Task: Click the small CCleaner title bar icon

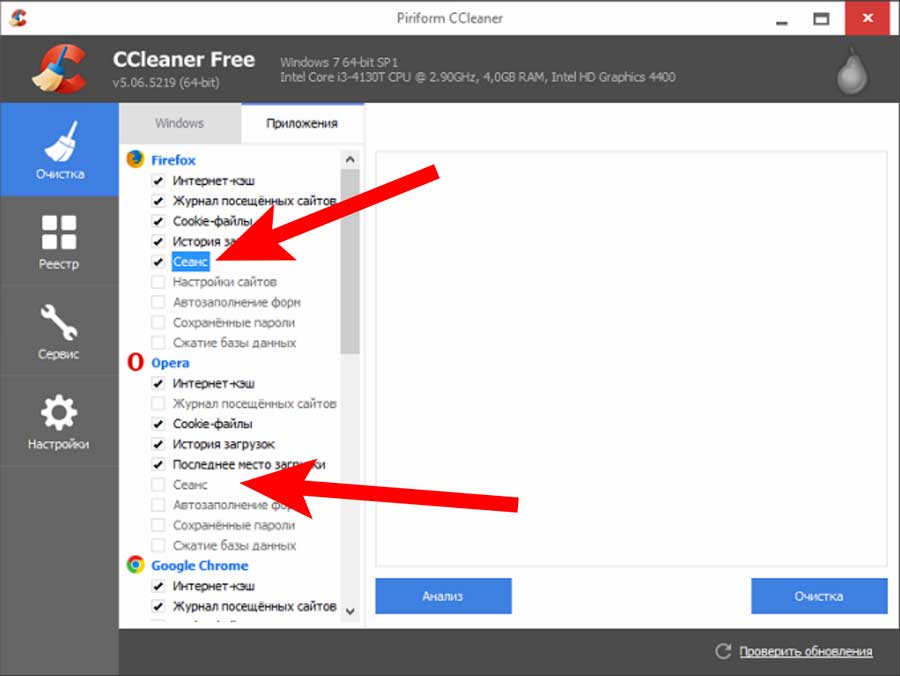Action: coord(18,18)
